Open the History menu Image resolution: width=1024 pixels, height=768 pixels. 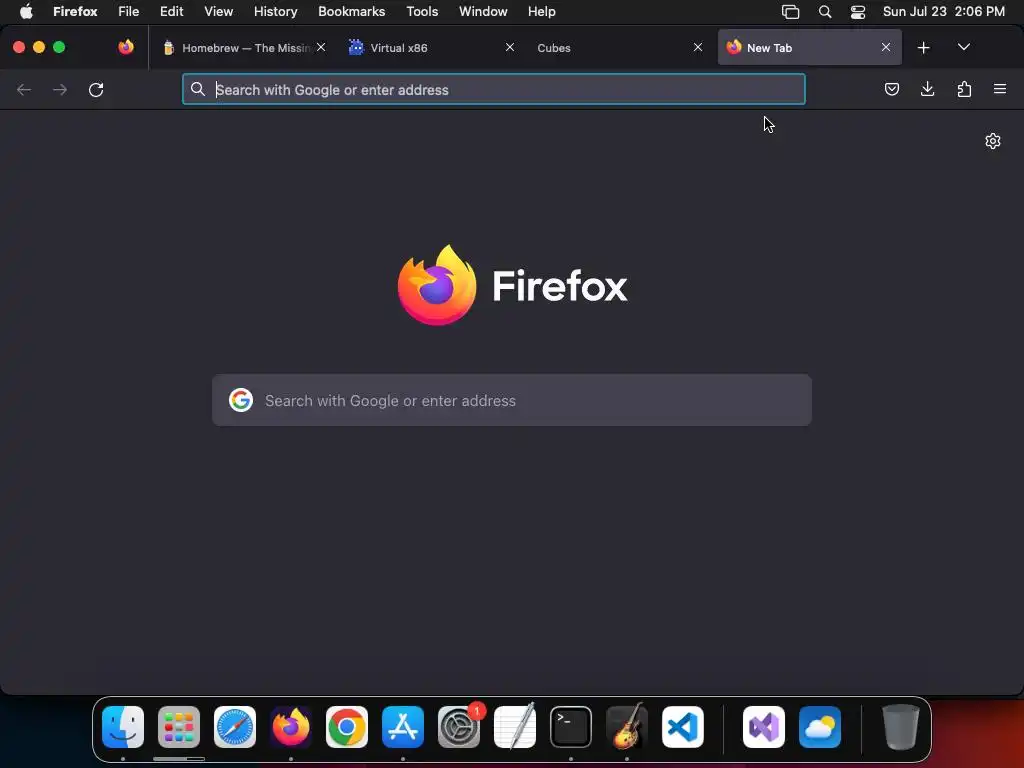[x=275, y=12]
